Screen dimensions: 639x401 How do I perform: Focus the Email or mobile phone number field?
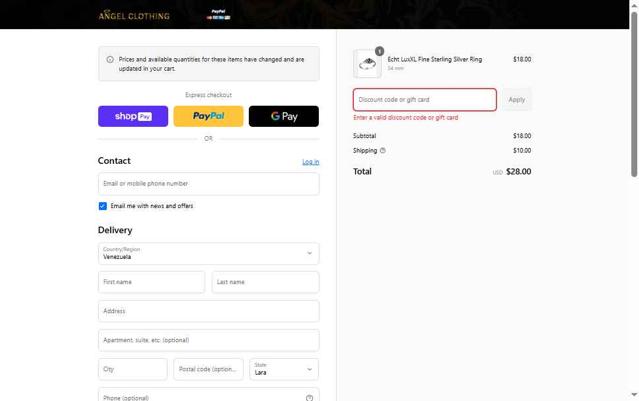pos(209,184)
